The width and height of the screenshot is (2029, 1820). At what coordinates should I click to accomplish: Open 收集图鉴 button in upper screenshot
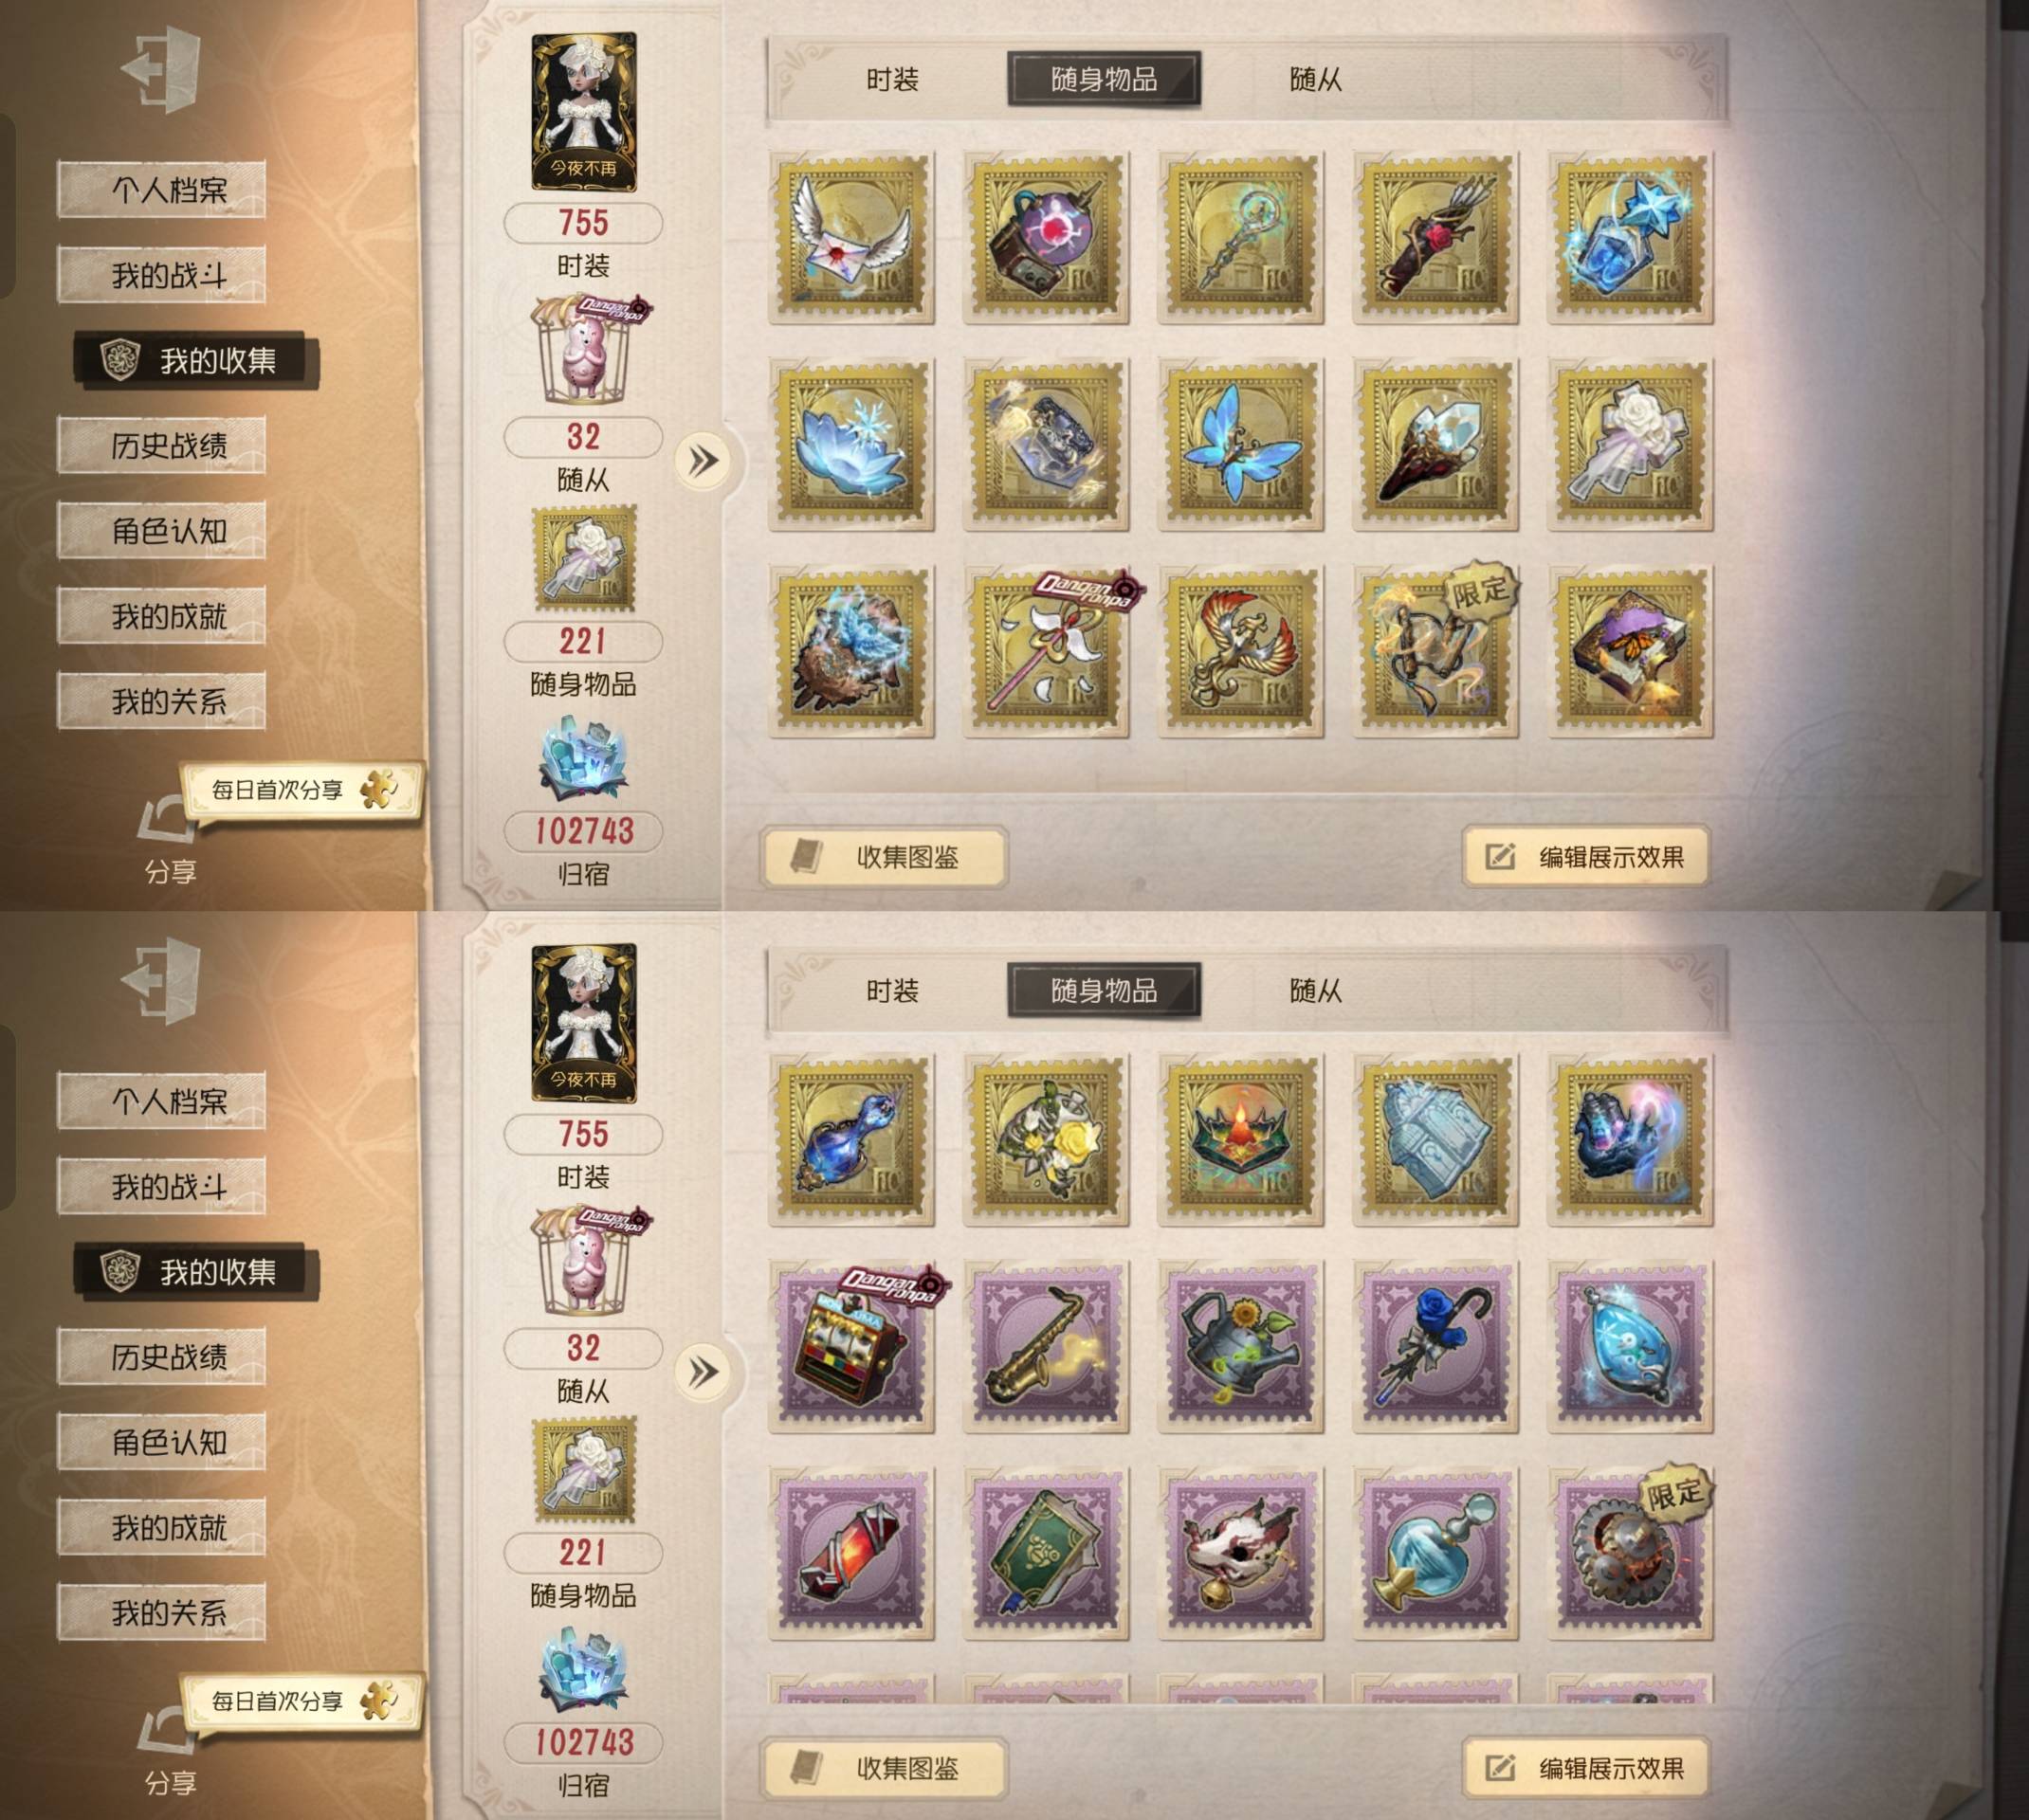click(x=884, y=857)
